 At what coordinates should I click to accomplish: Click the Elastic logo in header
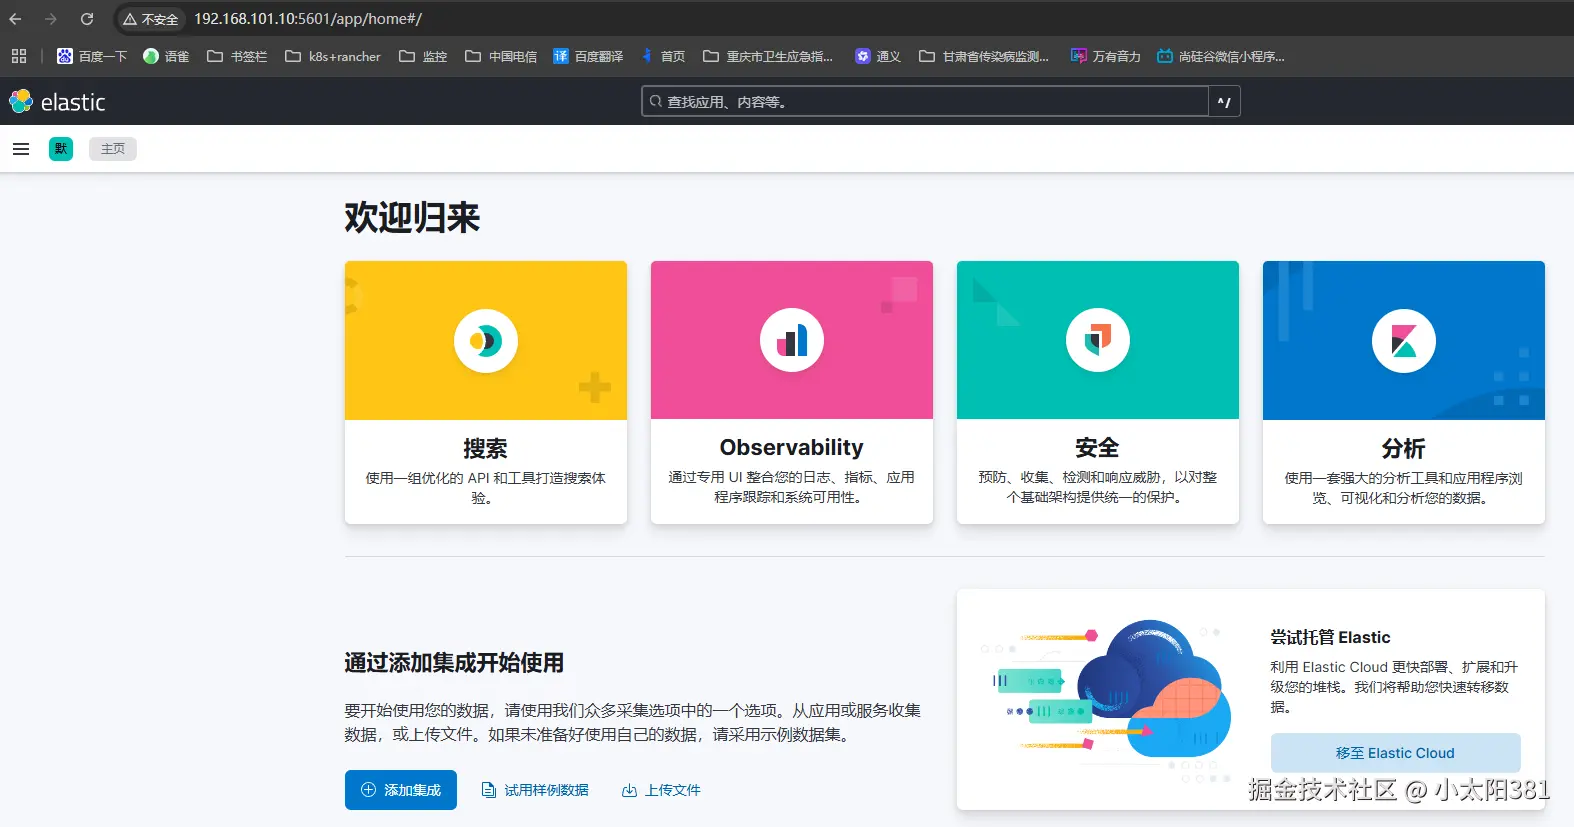click(x=57, y=101)
